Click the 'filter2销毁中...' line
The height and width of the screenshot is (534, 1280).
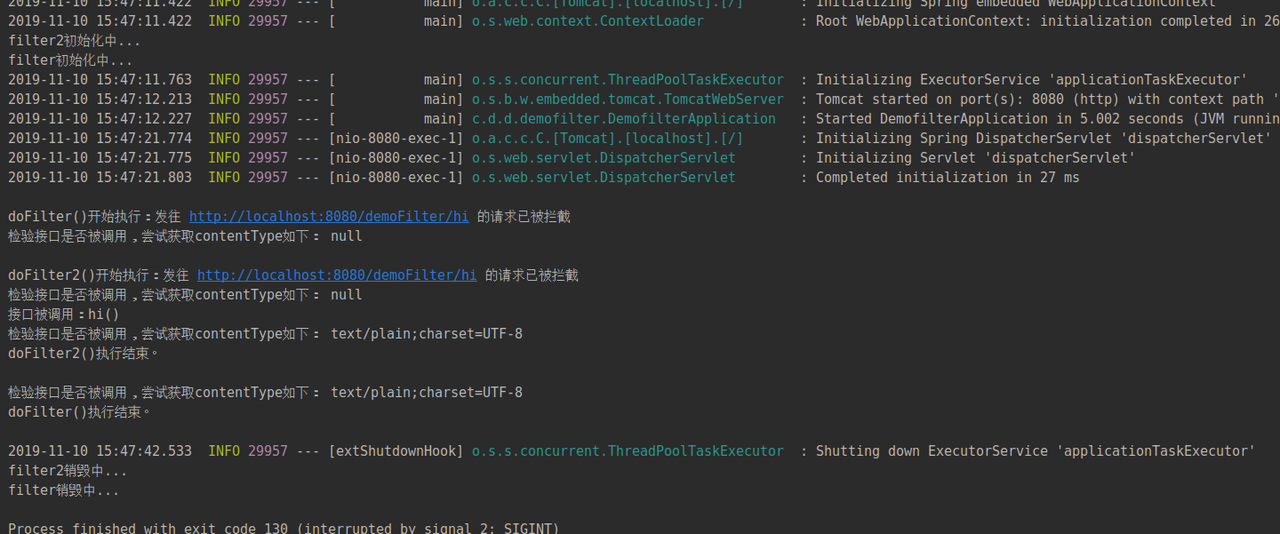(68, 471)
